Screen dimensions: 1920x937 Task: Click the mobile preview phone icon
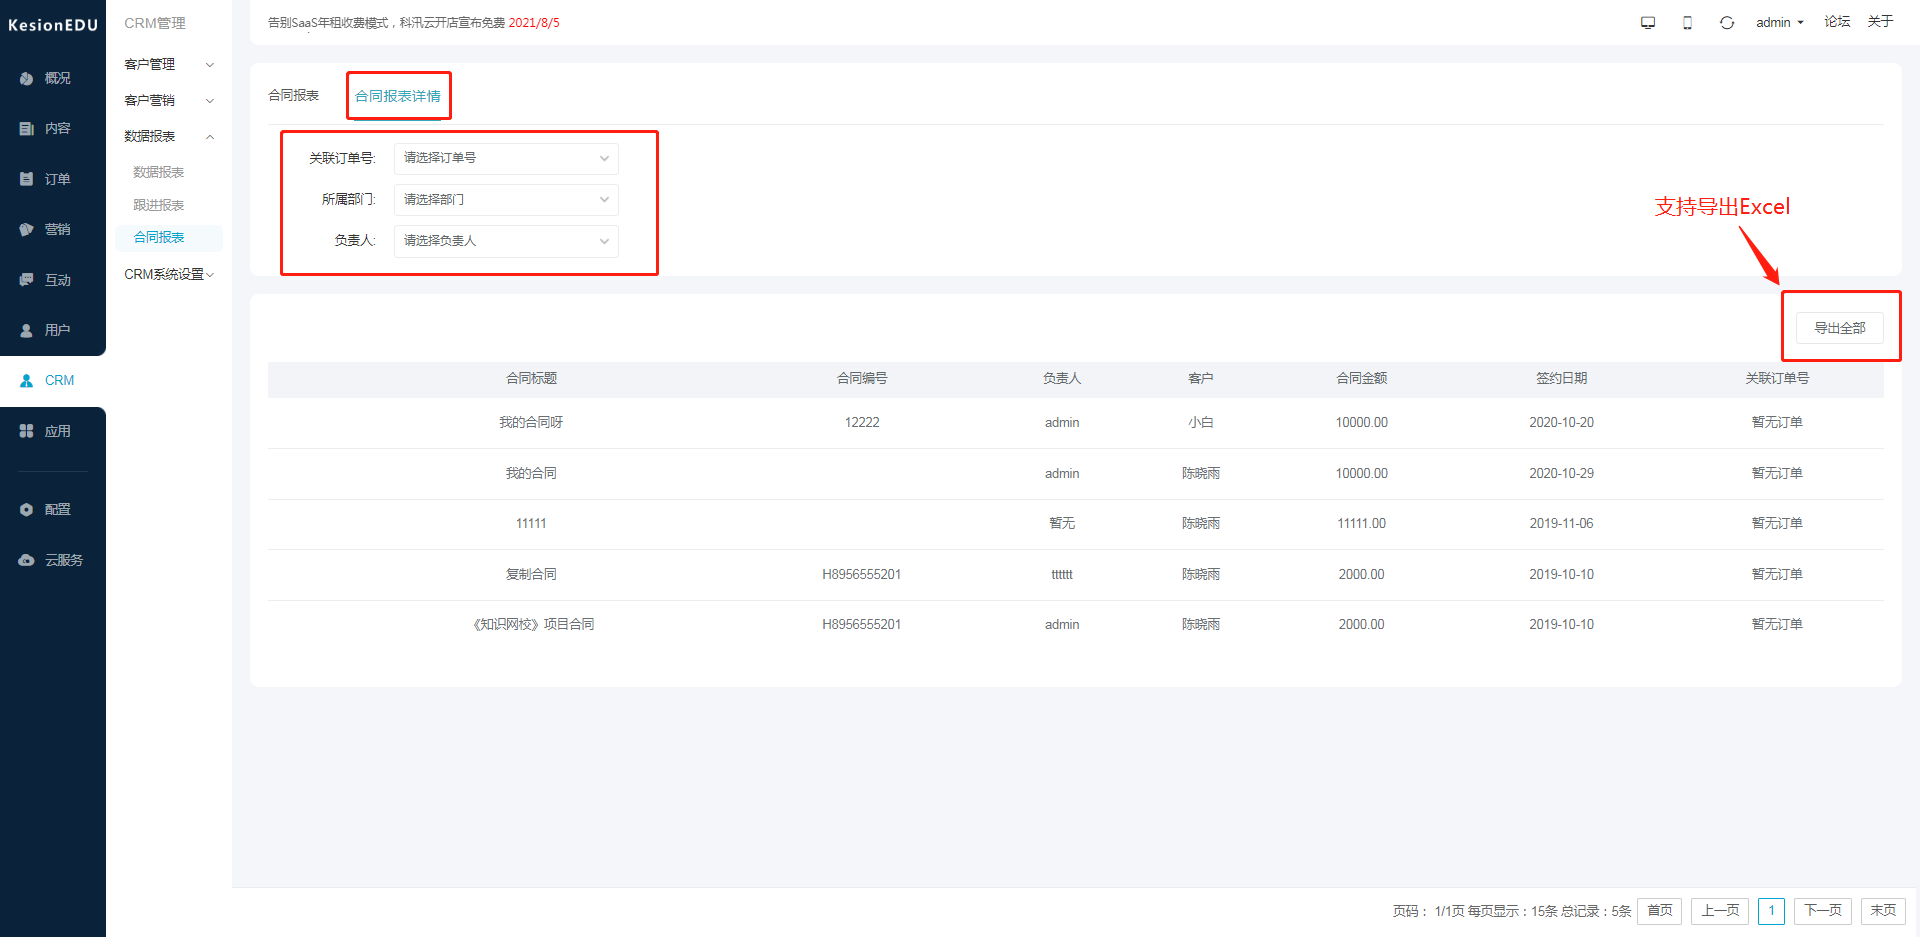1687,22
